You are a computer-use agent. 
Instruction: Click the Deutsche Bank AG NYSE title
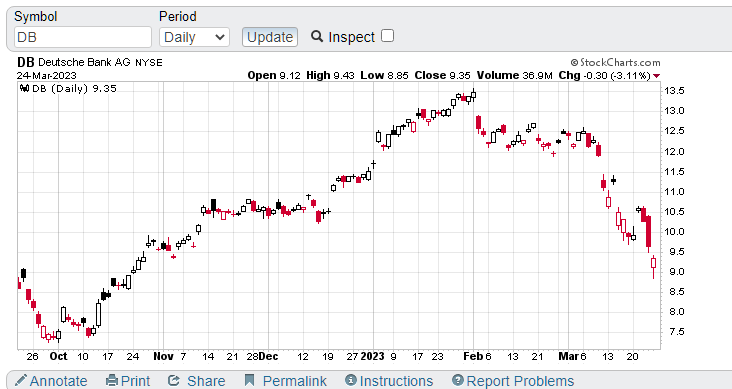[x=100, y=62]
